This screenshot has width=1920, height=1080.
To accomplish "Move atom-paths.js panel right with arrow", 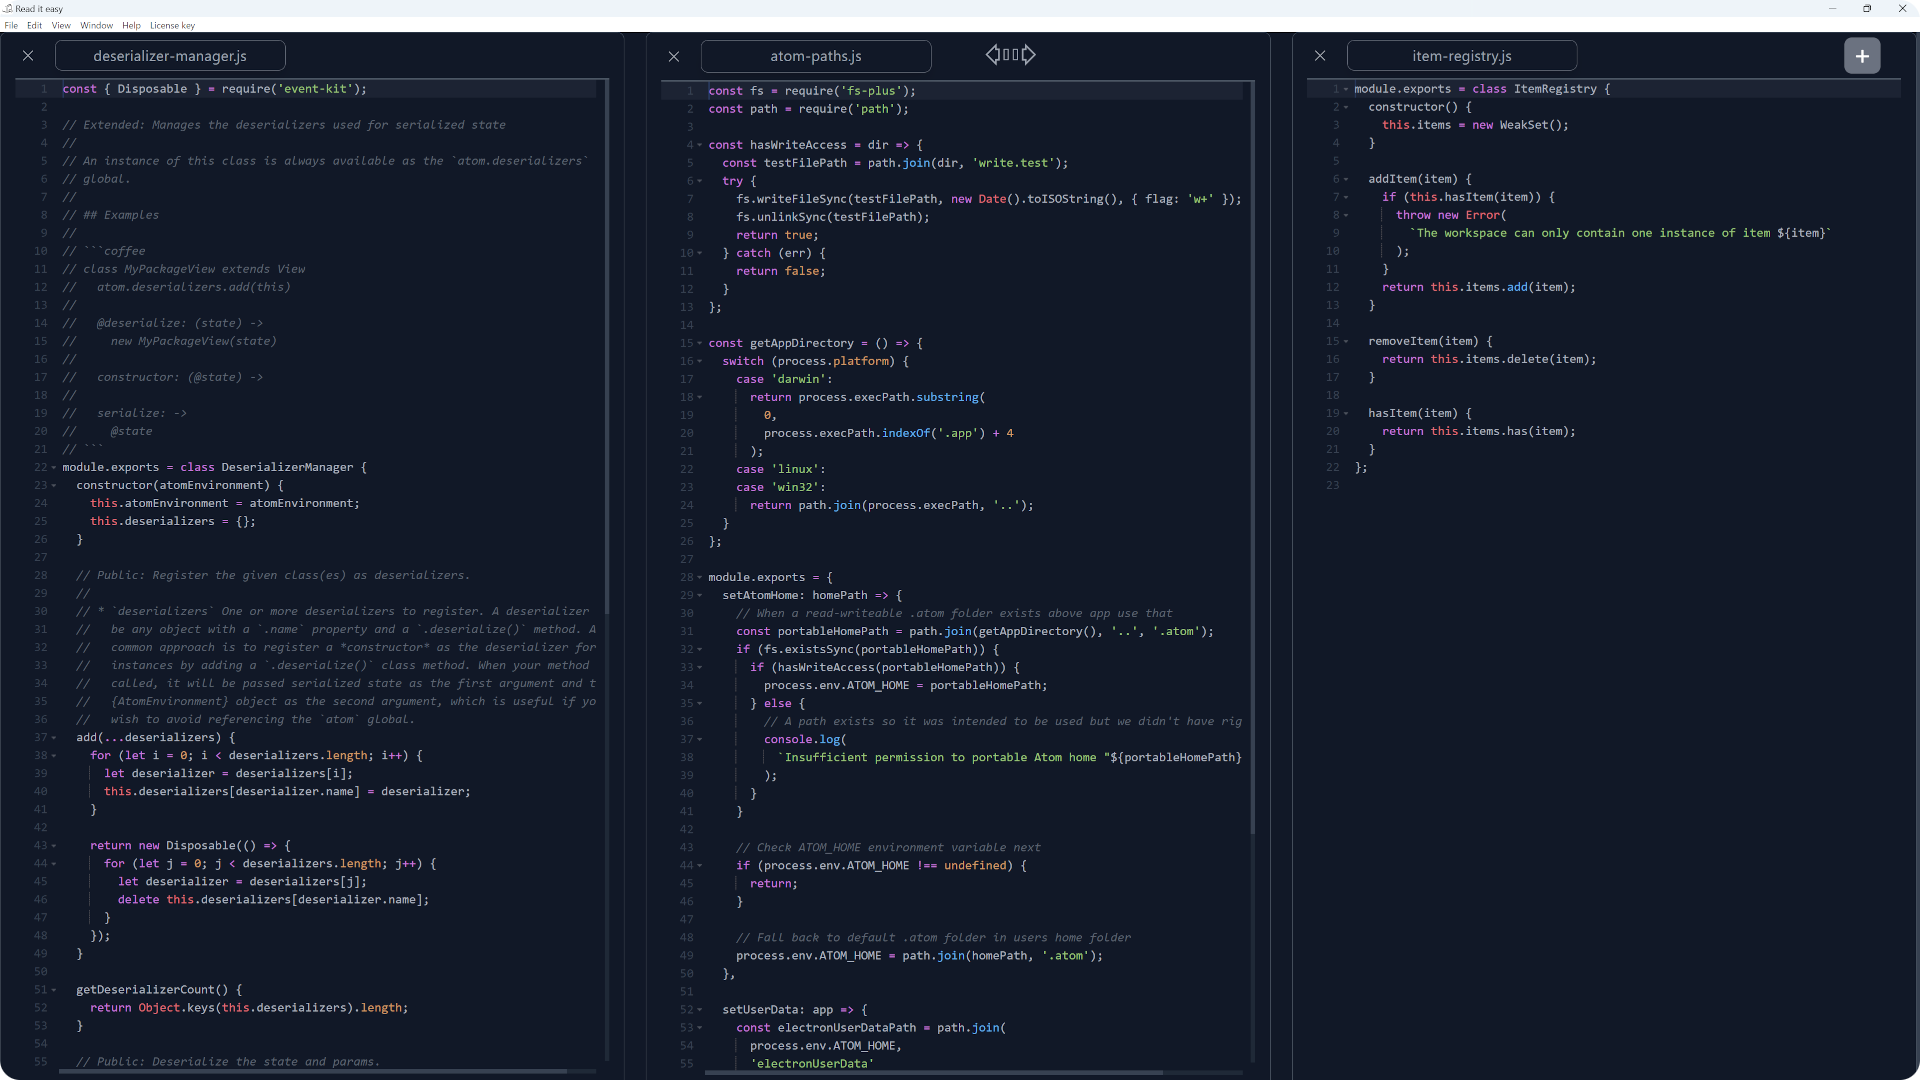I will [1029, 55].
